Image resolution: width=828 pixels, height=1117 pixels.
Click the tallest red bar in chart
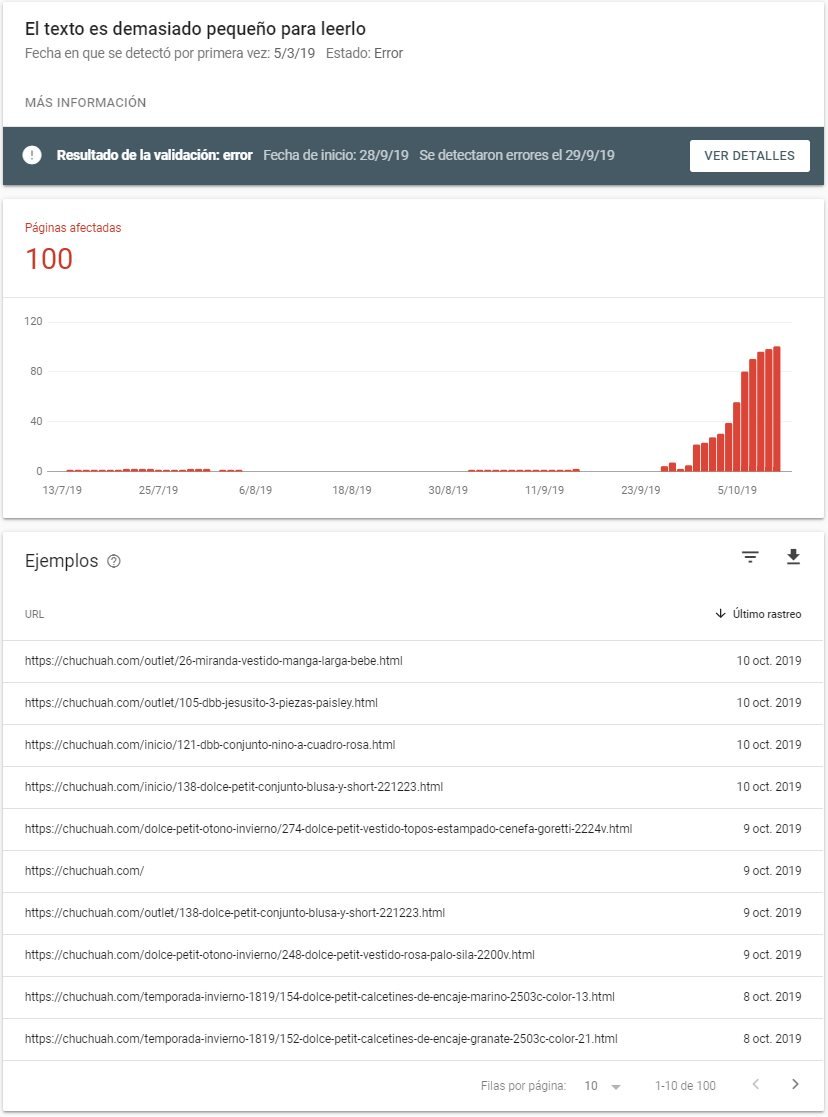pyautogui.click(x=777, y=408)
